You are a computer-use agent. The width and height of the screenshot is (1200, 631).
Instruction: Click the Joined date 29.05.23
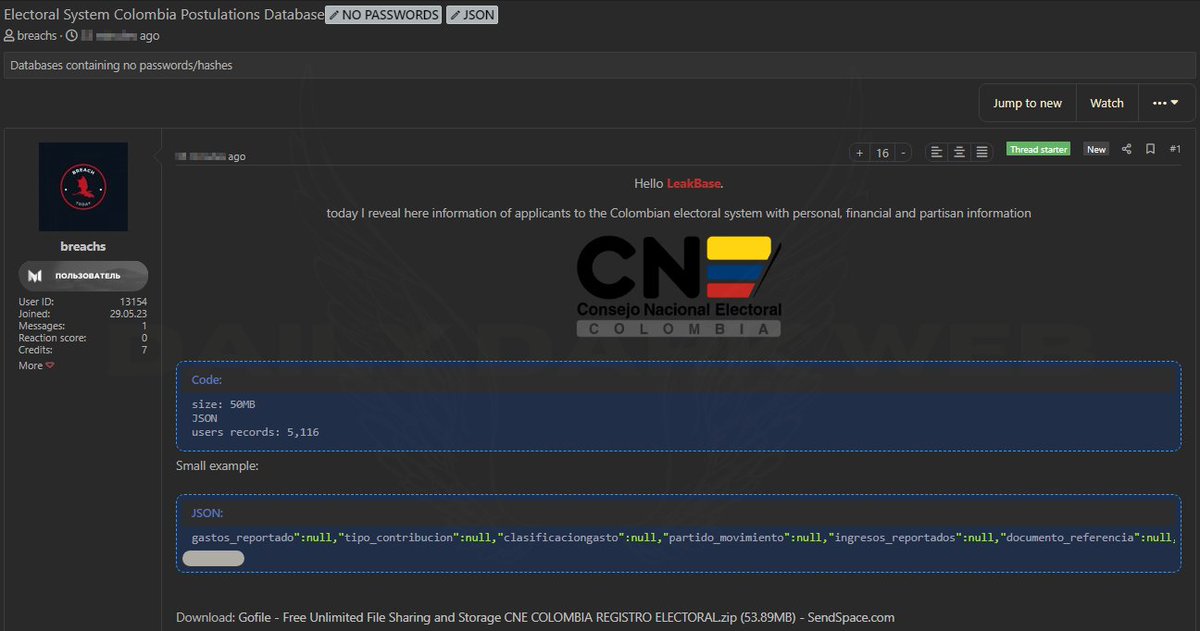[x=128, y=314]
